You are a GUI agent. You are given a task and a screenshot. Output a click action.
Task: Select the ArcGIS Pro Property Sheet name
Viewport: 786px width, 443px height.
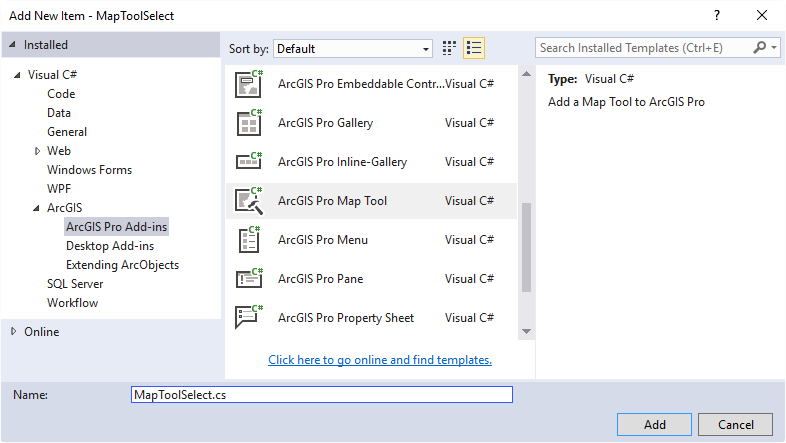click(346, 318)
